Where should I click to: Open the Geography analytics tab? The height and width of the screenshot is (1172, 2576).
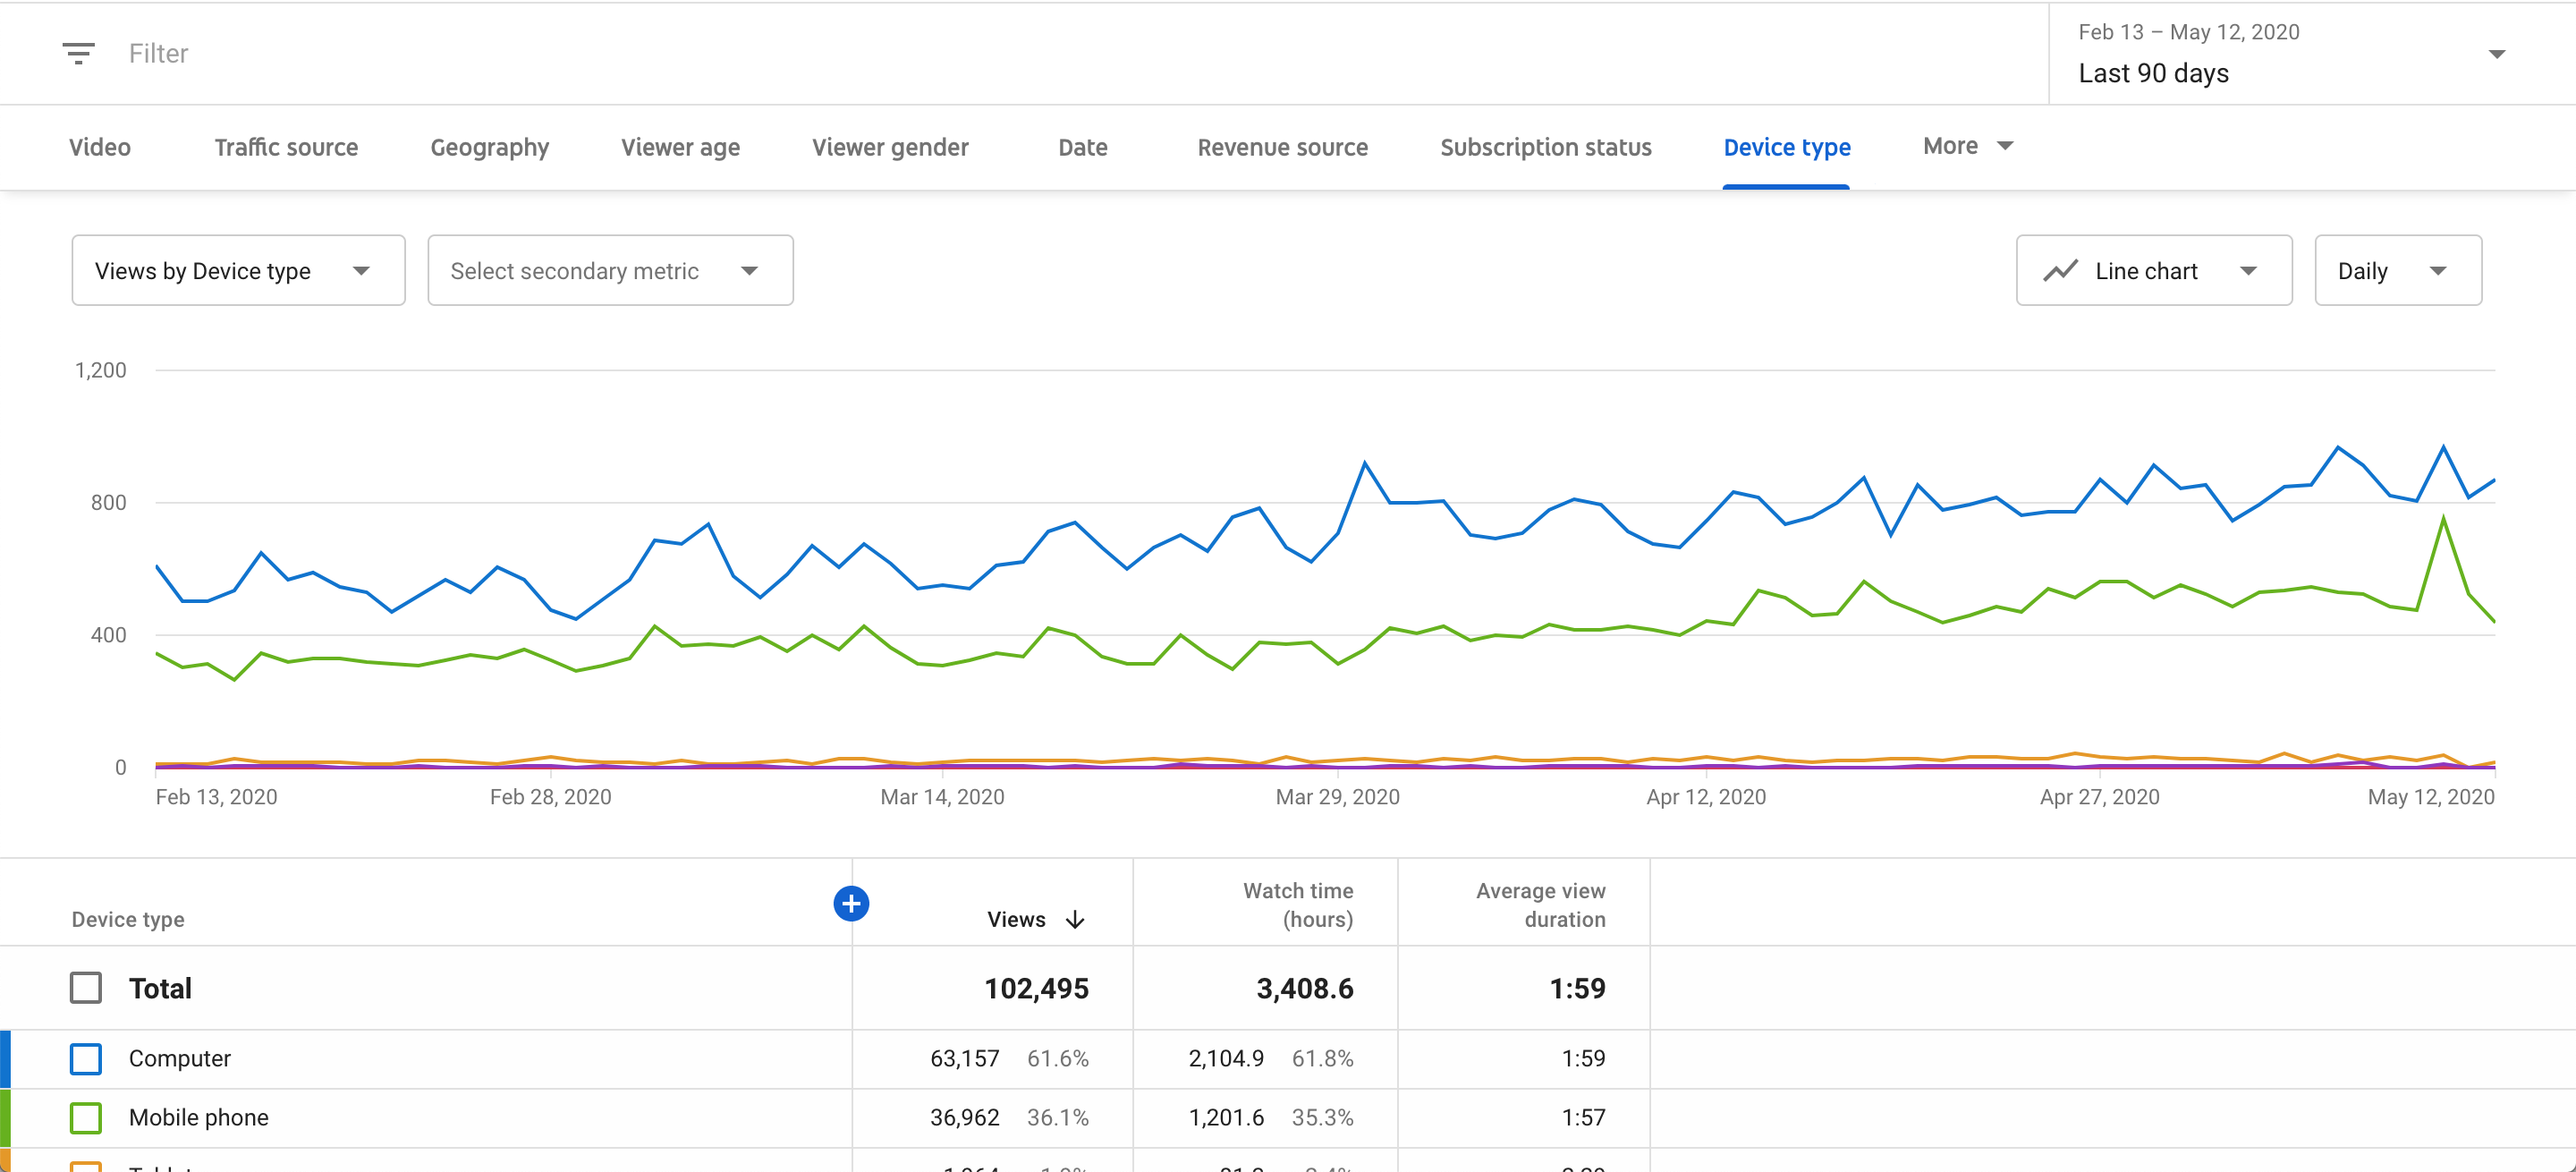(x=489, y=147)
